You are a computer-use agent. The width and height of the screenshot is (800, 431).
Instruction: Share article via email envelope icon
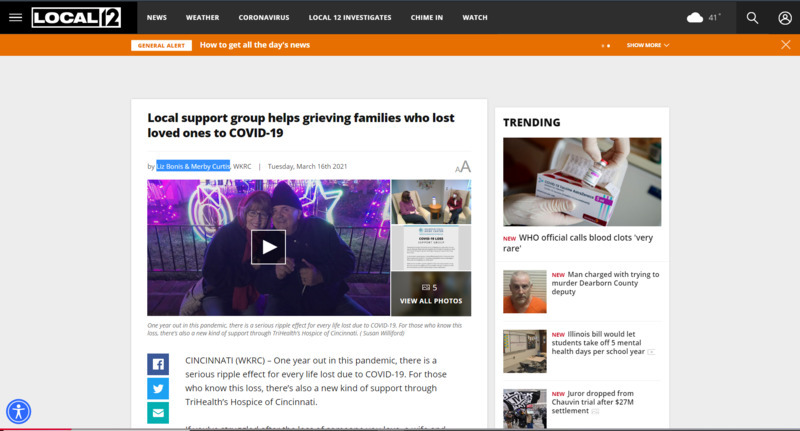click(x=158, y=413)
